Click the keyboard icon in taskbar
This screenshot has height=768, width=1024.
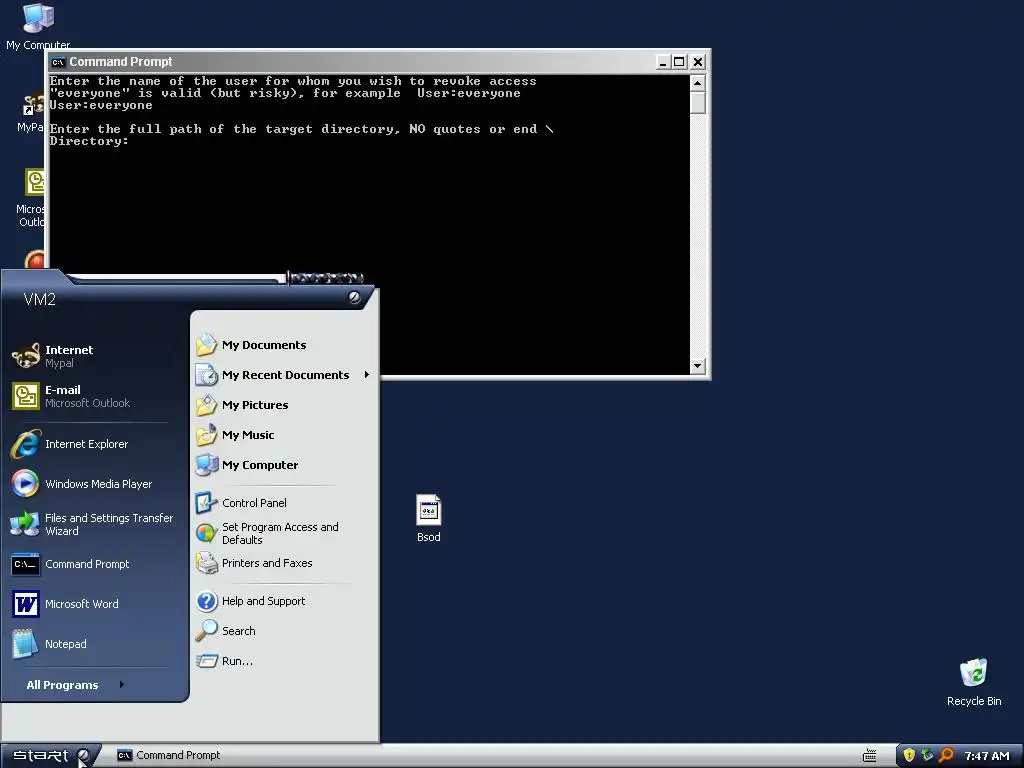point(869,756)
